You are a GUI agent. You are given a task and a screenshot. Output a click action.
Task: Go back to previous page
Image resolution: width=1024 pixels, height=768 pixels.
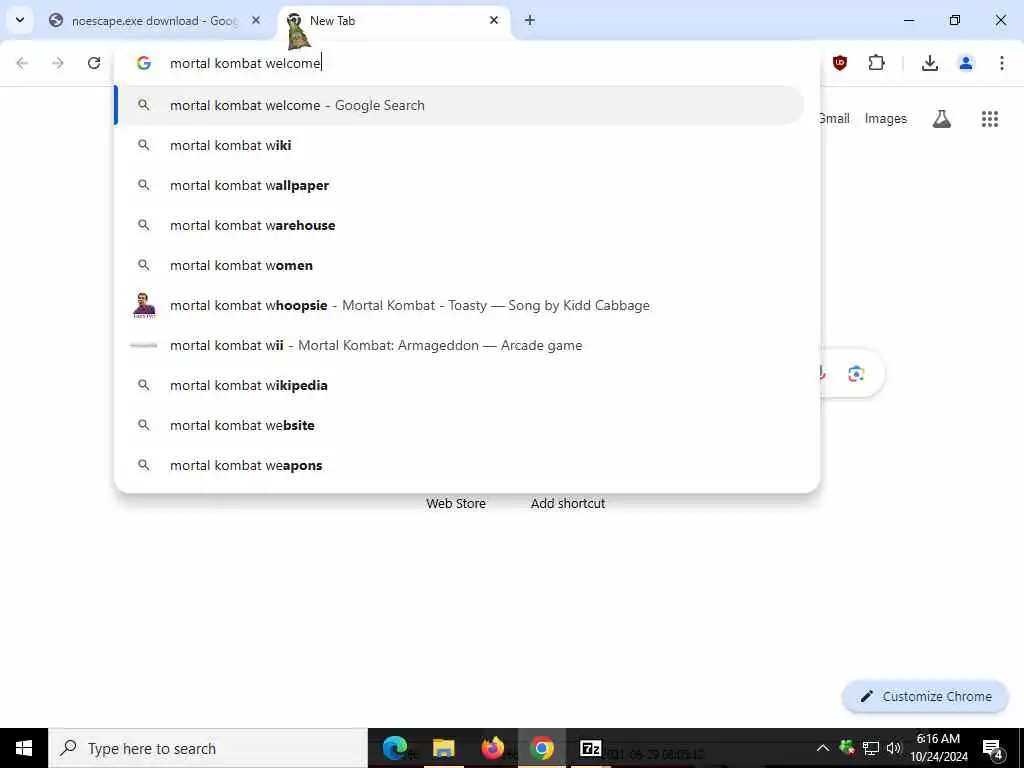22,63
